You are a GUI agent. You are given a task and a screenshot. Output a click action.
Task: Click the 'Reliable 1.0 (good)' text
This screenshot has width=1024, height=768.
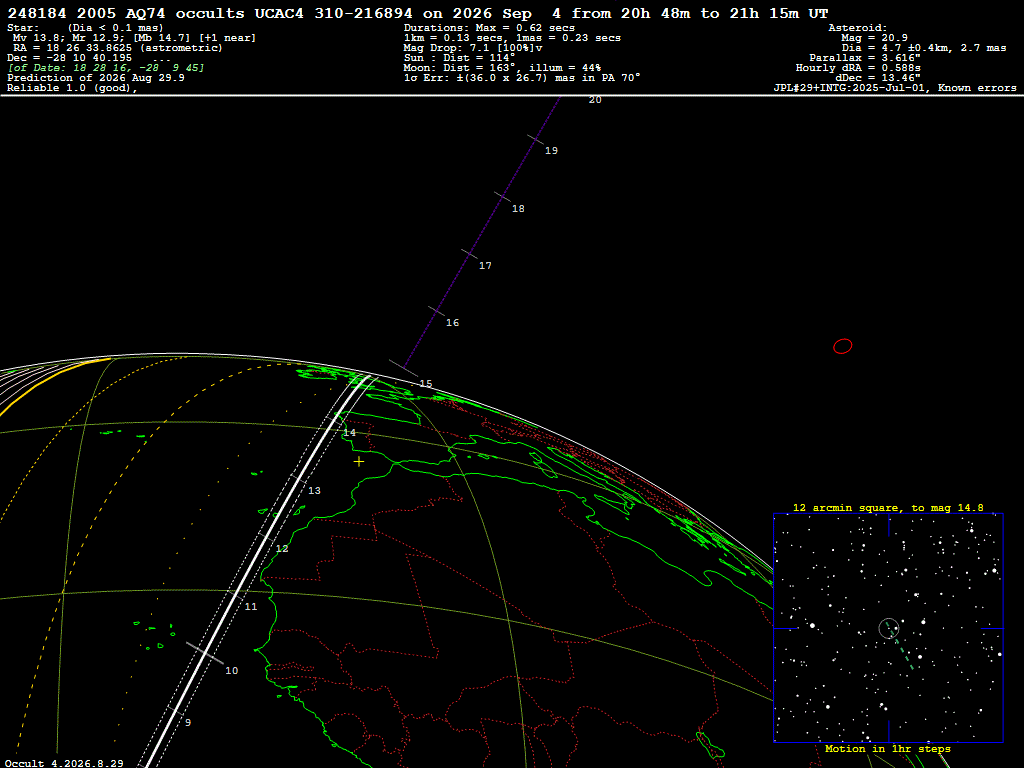[72, 88]
